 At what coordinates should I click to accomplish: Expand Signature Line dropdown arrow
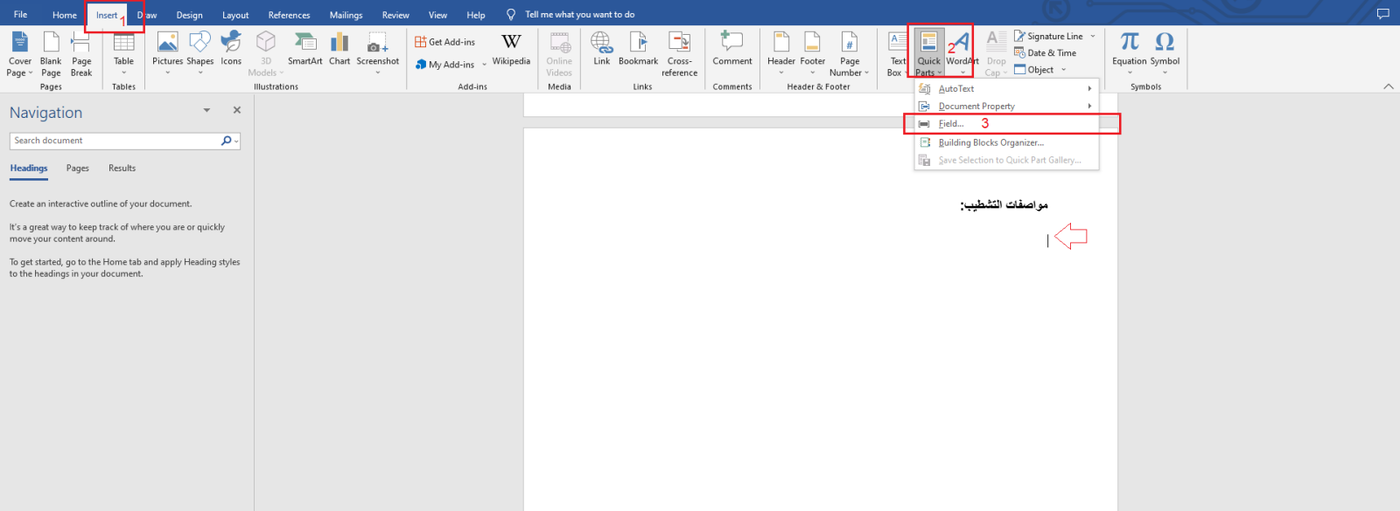(1093, 36)
